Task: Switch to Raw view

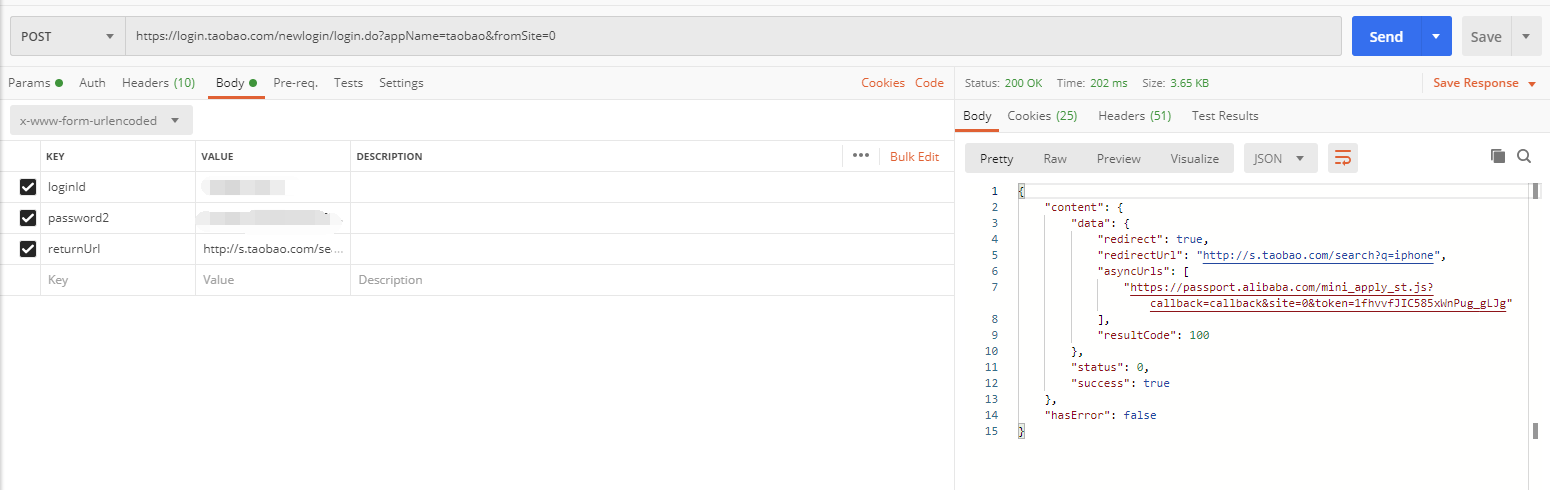Action: [1054, 158]
